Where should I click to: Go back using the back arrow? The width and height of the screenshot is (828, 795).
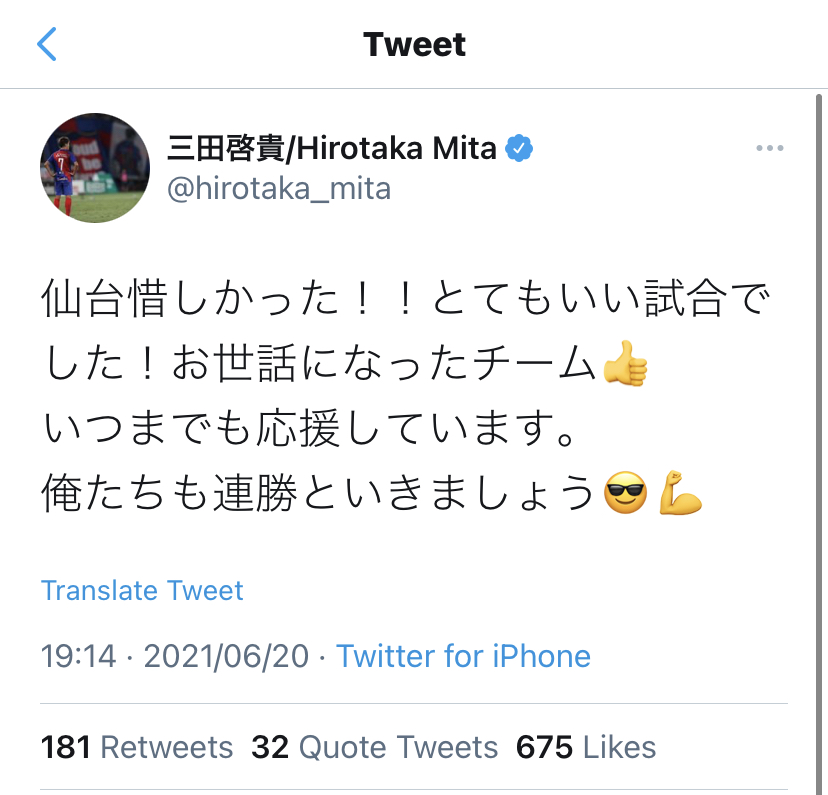[47, 45]
